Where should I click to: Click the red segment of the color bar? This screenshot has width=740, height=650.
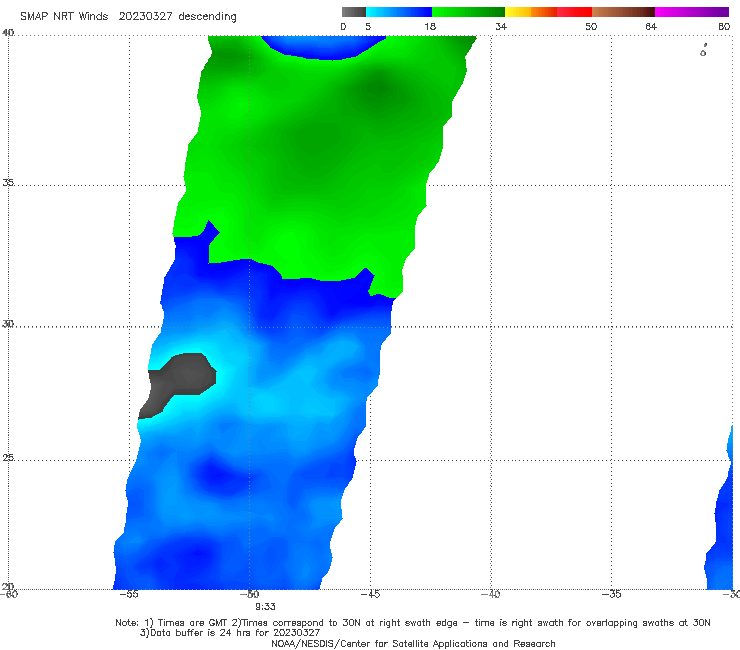574,12
